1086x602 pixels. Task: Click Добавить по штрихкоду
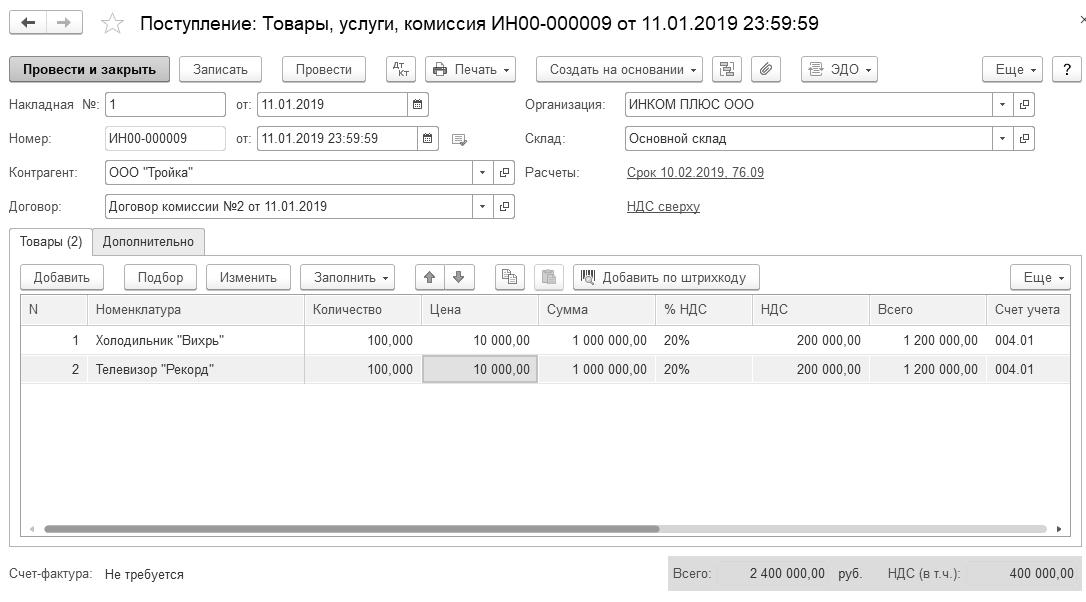click(x=666, y=277)
